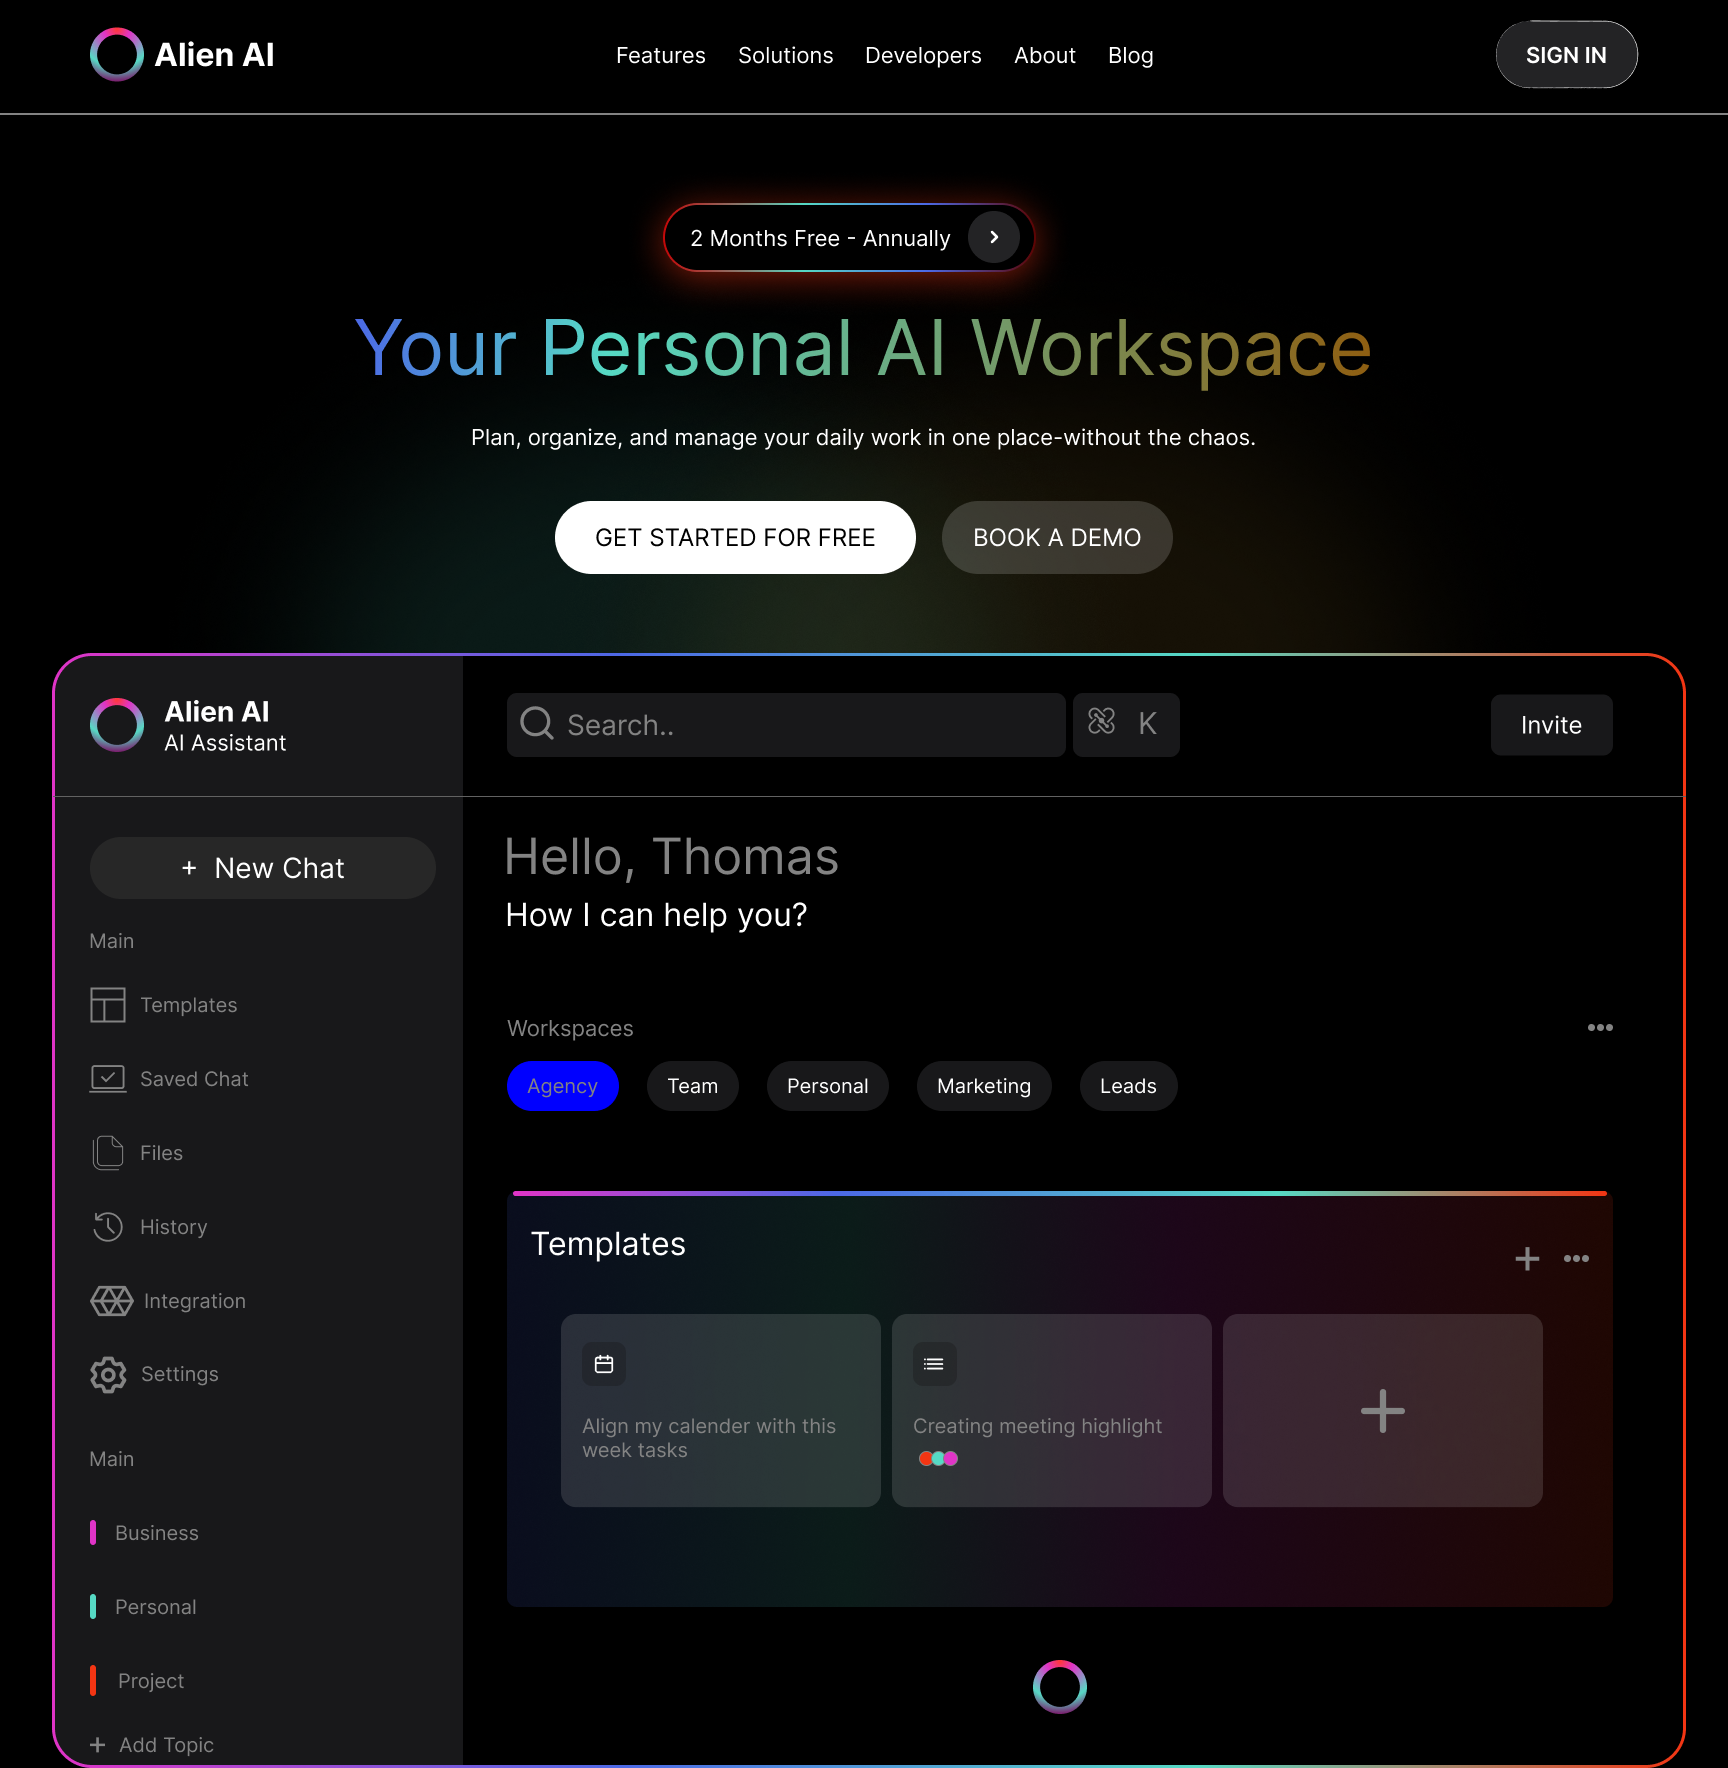Click the Files document icon
1728x1768 pixels.
[x=108, y=1152]
